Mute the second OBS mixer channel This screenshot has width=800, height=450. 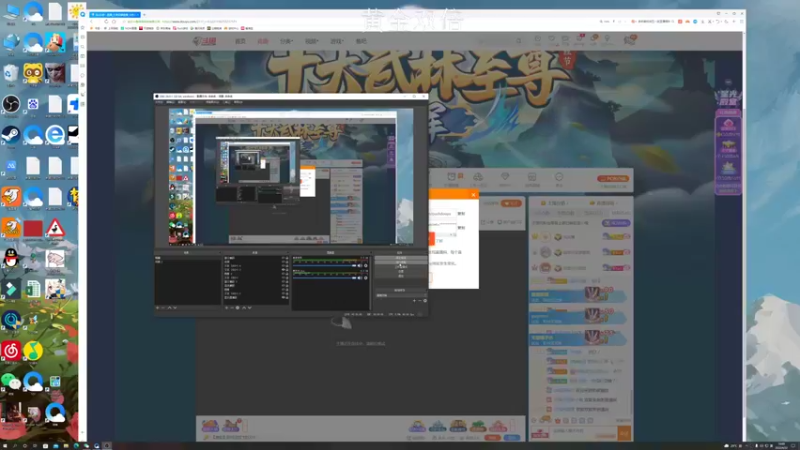point(360,278)
